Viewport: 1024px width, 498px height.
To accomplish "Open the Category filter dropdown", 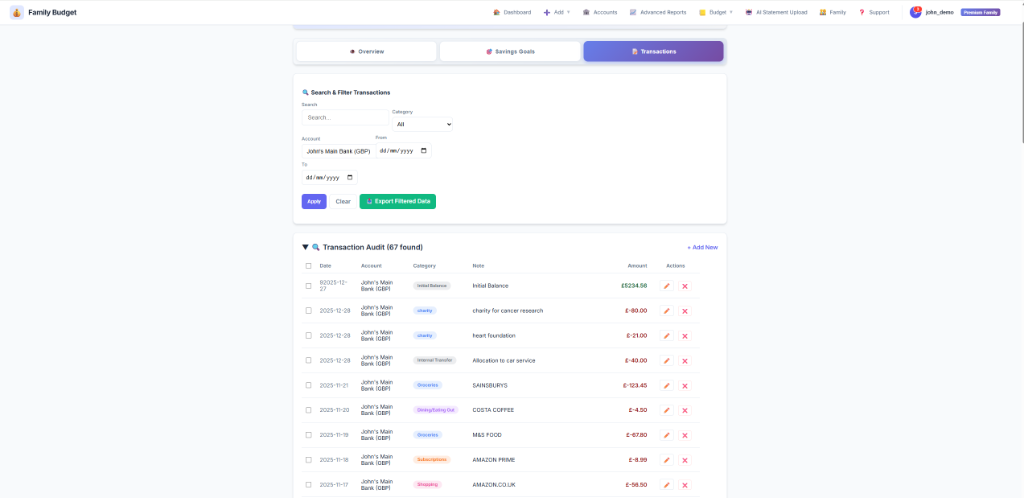I will [422, 124].
